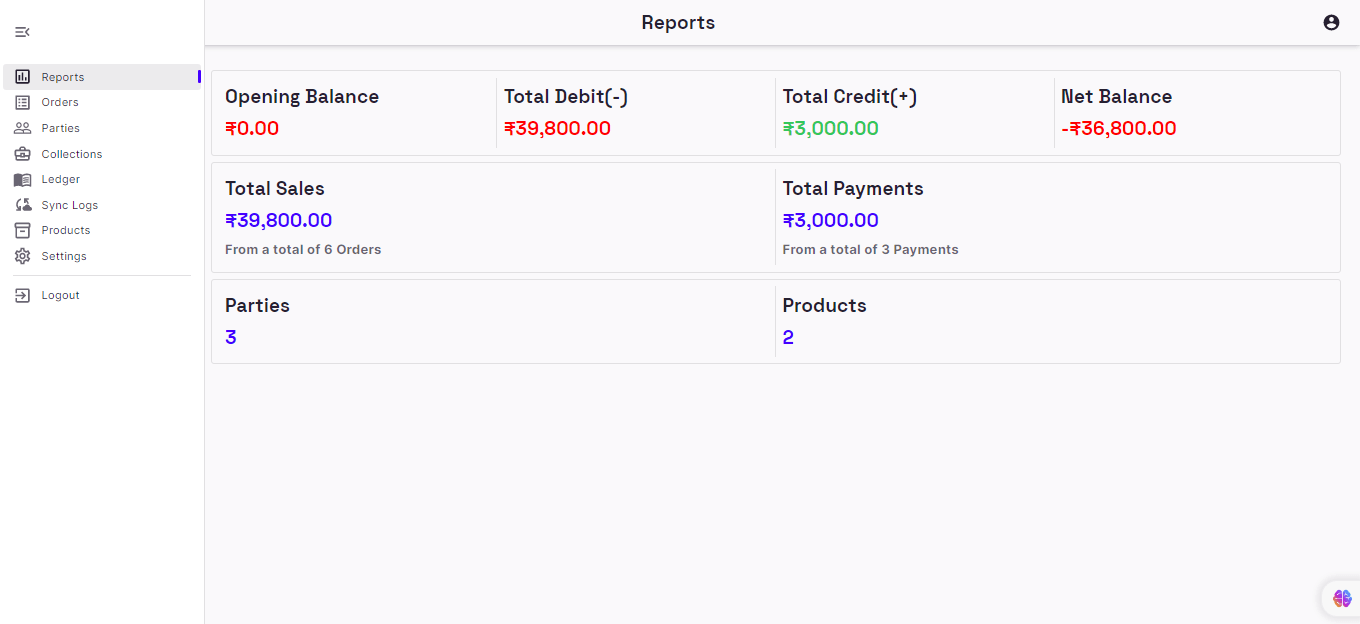
Task: Click the Opening Balance label
Action: [302, 96]
